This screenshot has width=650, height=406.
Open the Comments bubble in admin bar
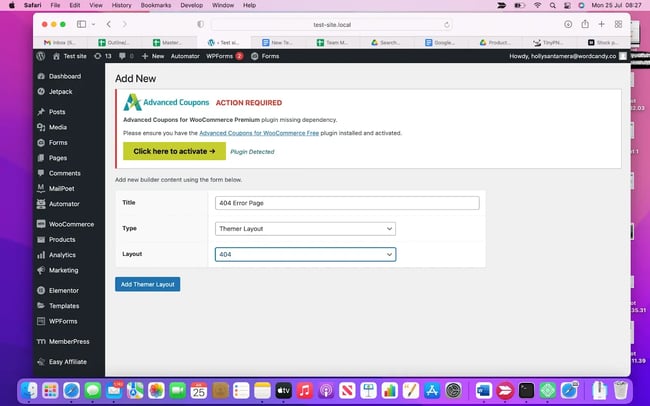click(x=120, y=56)
